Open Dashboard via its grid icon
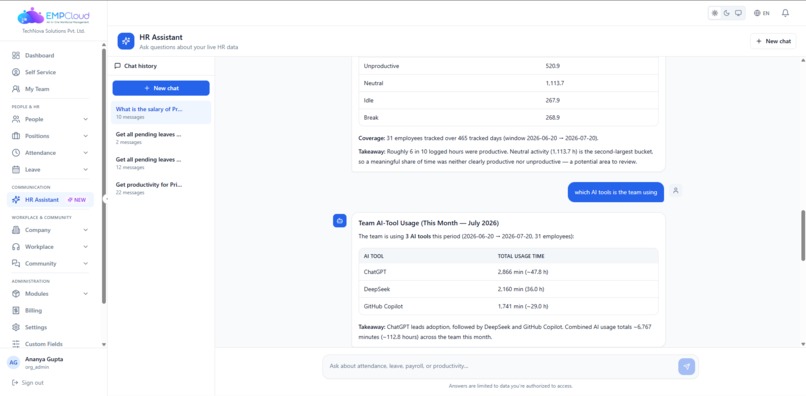This screenshot has height=396, width=806. (x=16, y=56)
